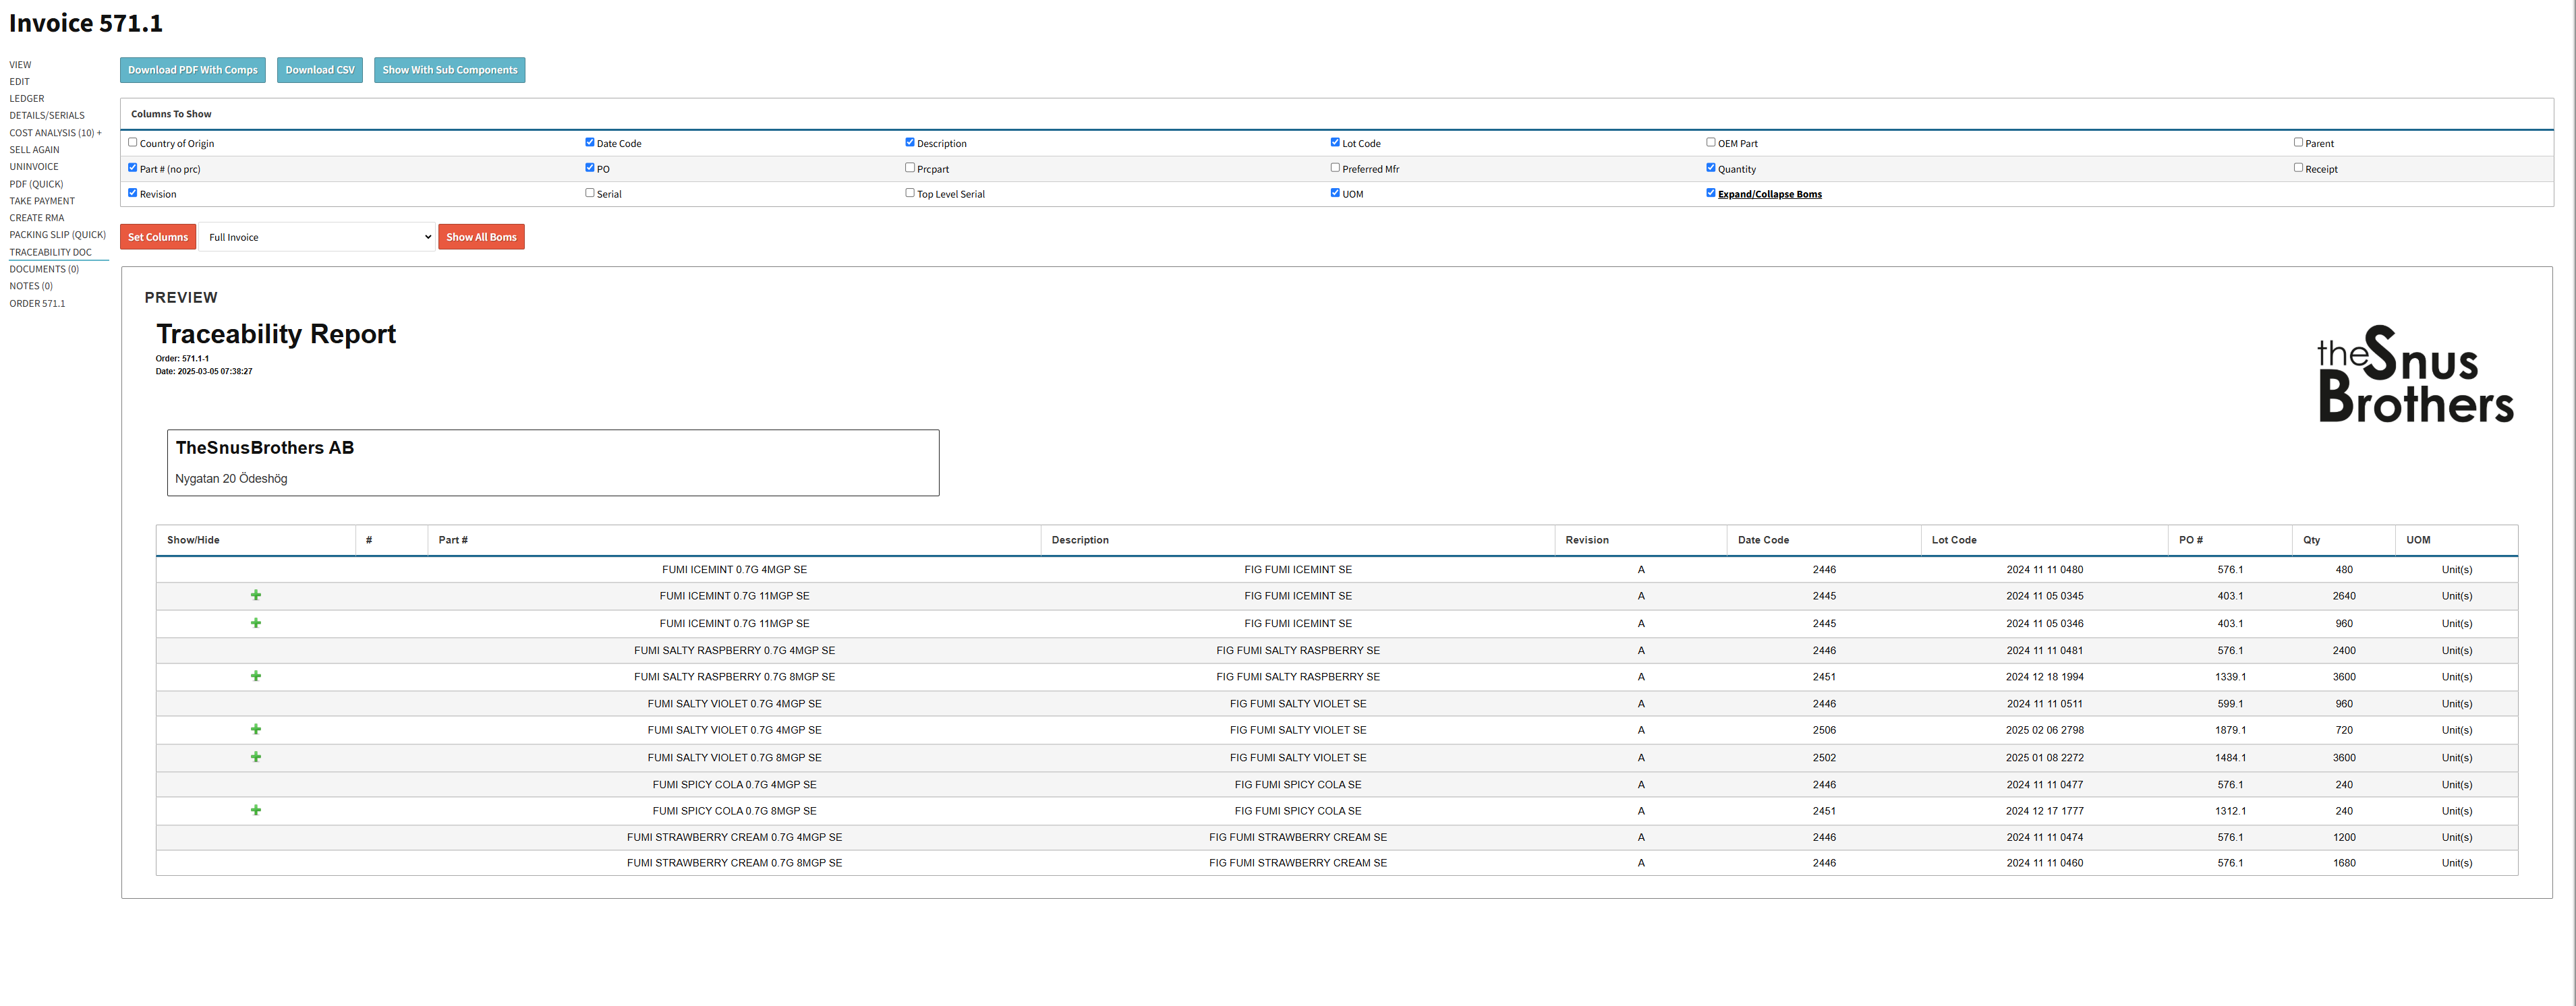Select SELL AGAIN in sidebar
Viewport: 2576px width, 1006px height.
34,149
